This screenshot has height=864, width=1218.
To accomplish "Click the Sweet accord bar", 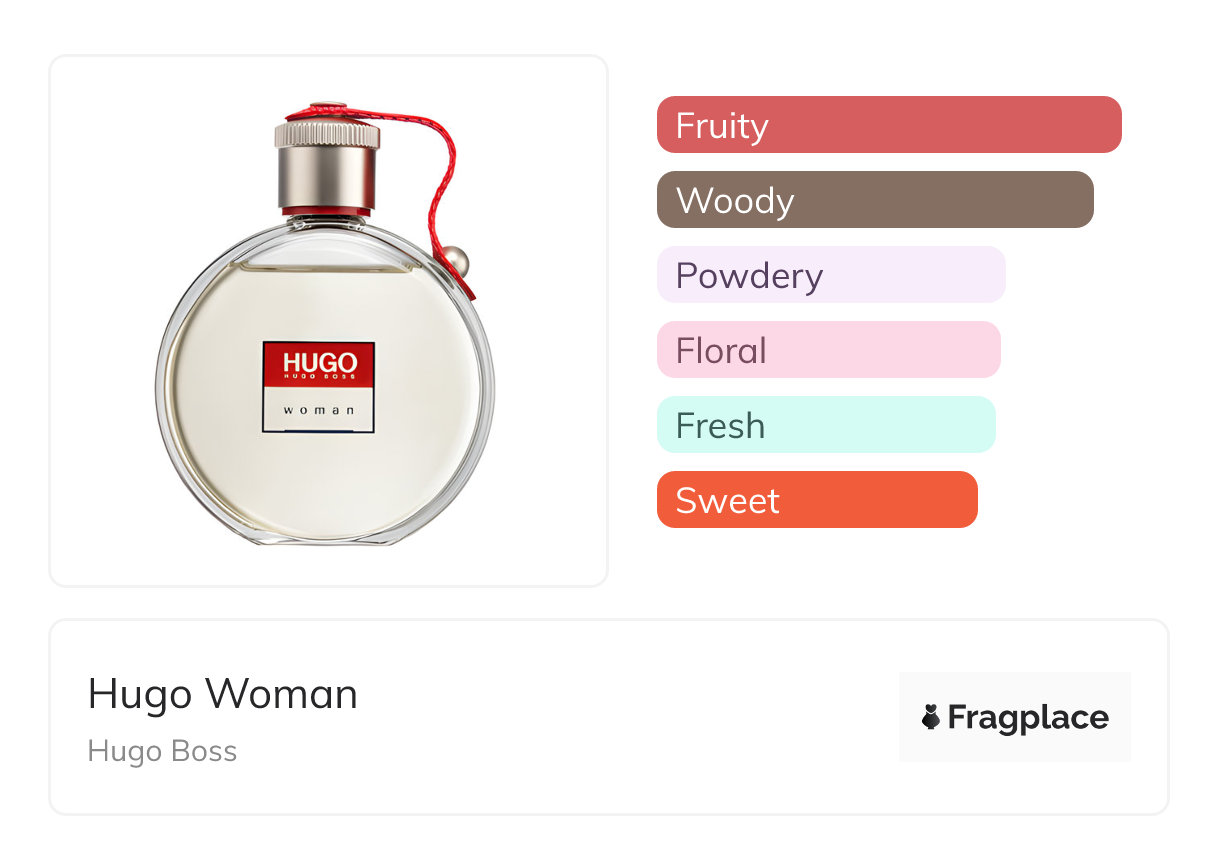I will click(x=817, y=500).
